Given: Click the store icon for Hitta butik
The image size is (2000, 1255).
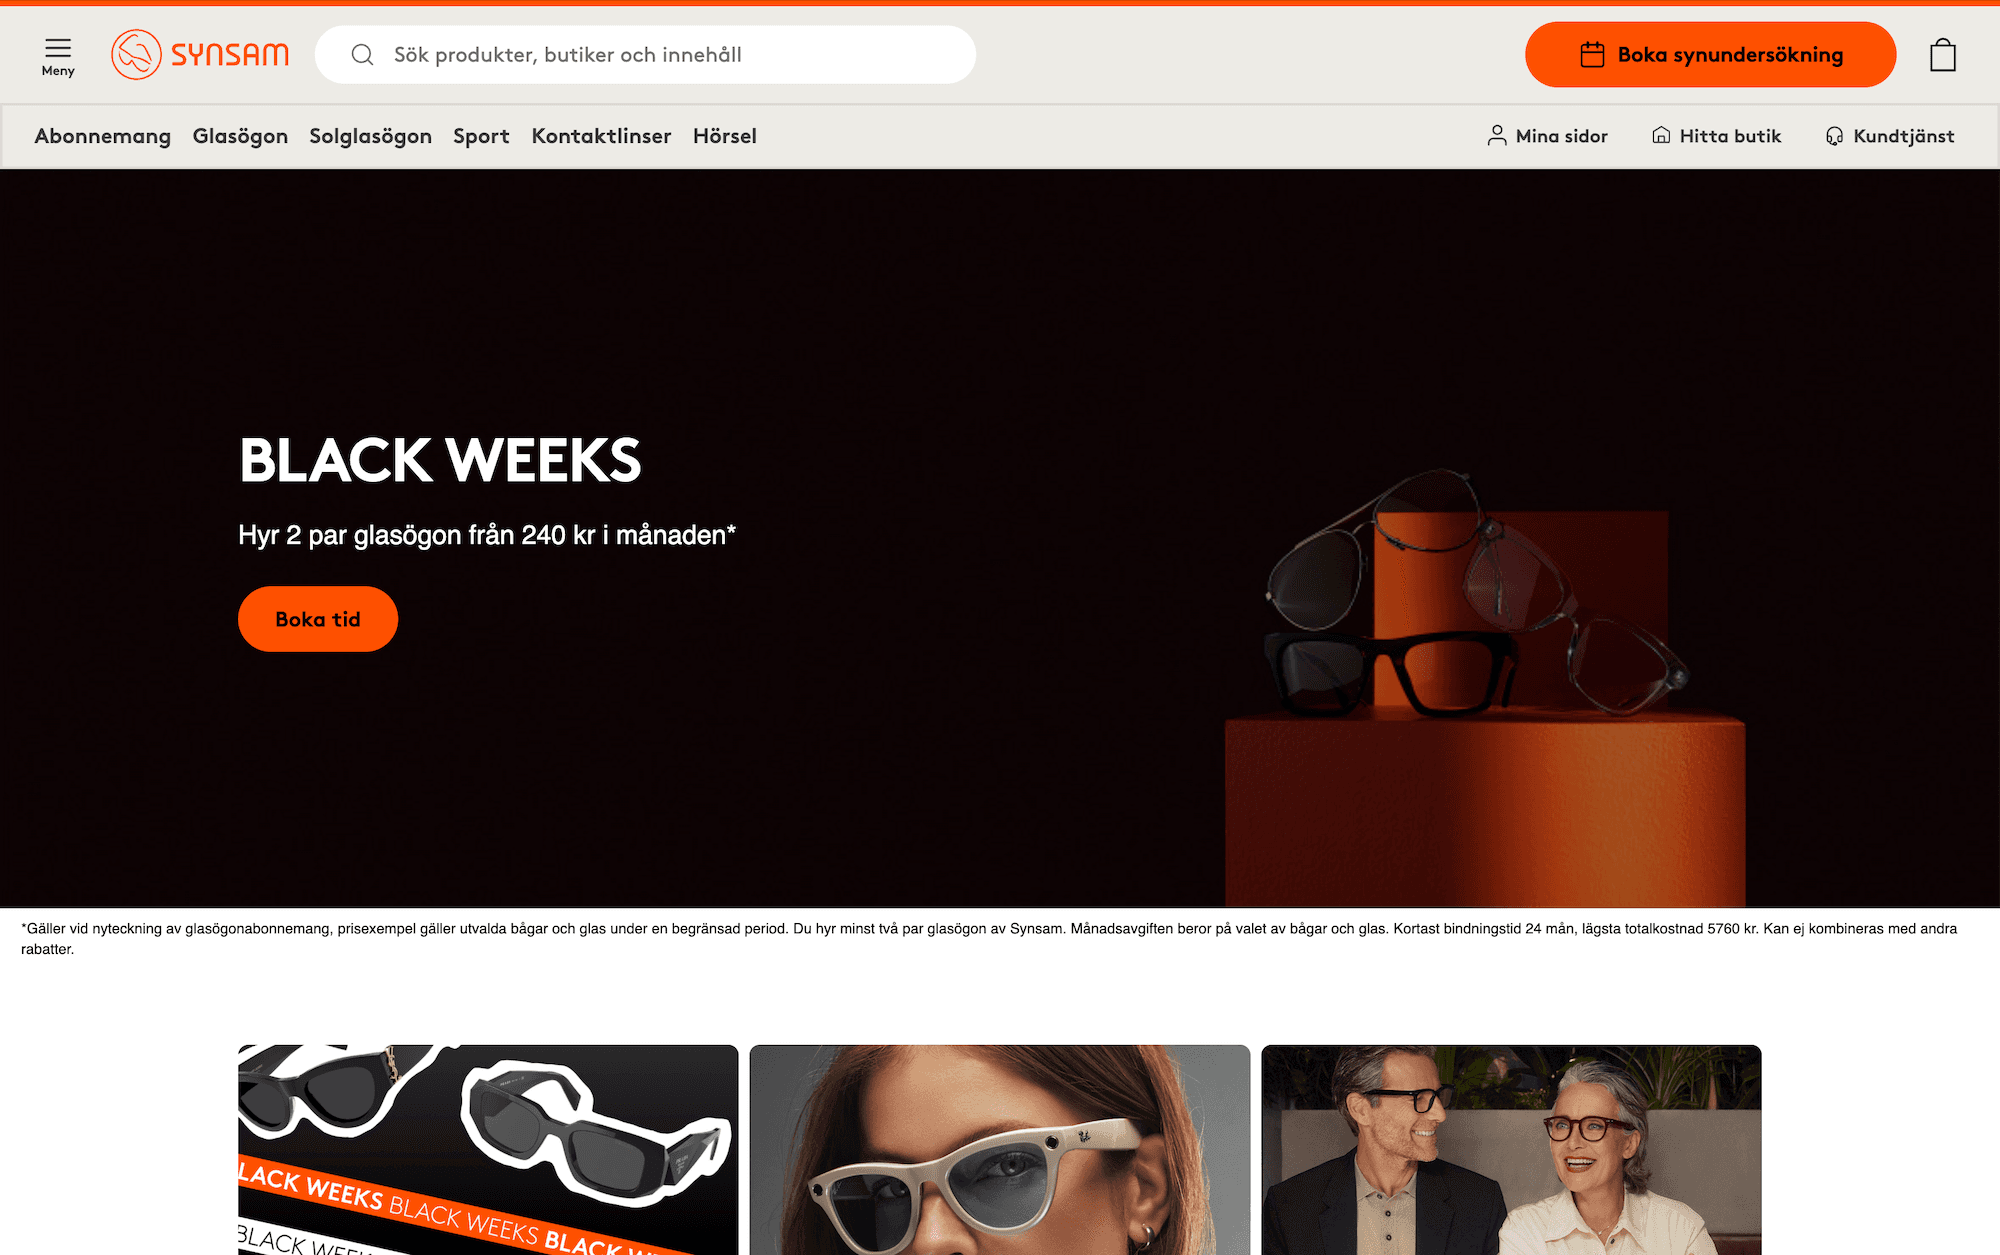Looking at the screenshot, I should point(1661,135).
